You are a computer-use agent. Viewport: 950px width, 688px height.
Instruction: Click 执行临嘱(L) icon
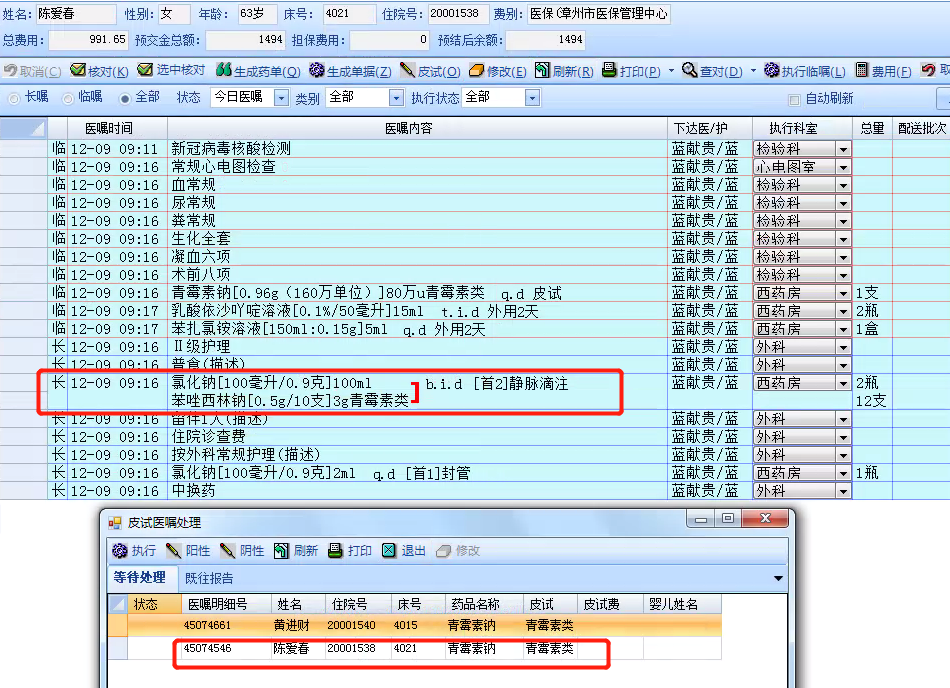tap(771, 70)
